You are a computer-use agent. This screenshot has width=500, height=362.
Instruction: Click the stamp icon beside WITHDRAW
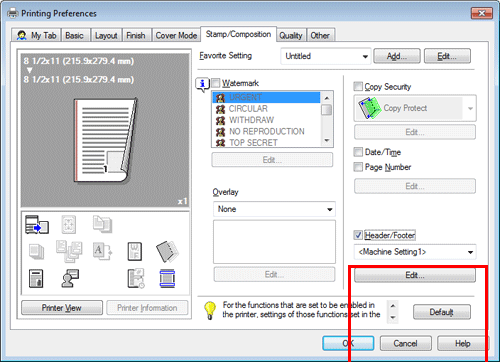(220, 120)
